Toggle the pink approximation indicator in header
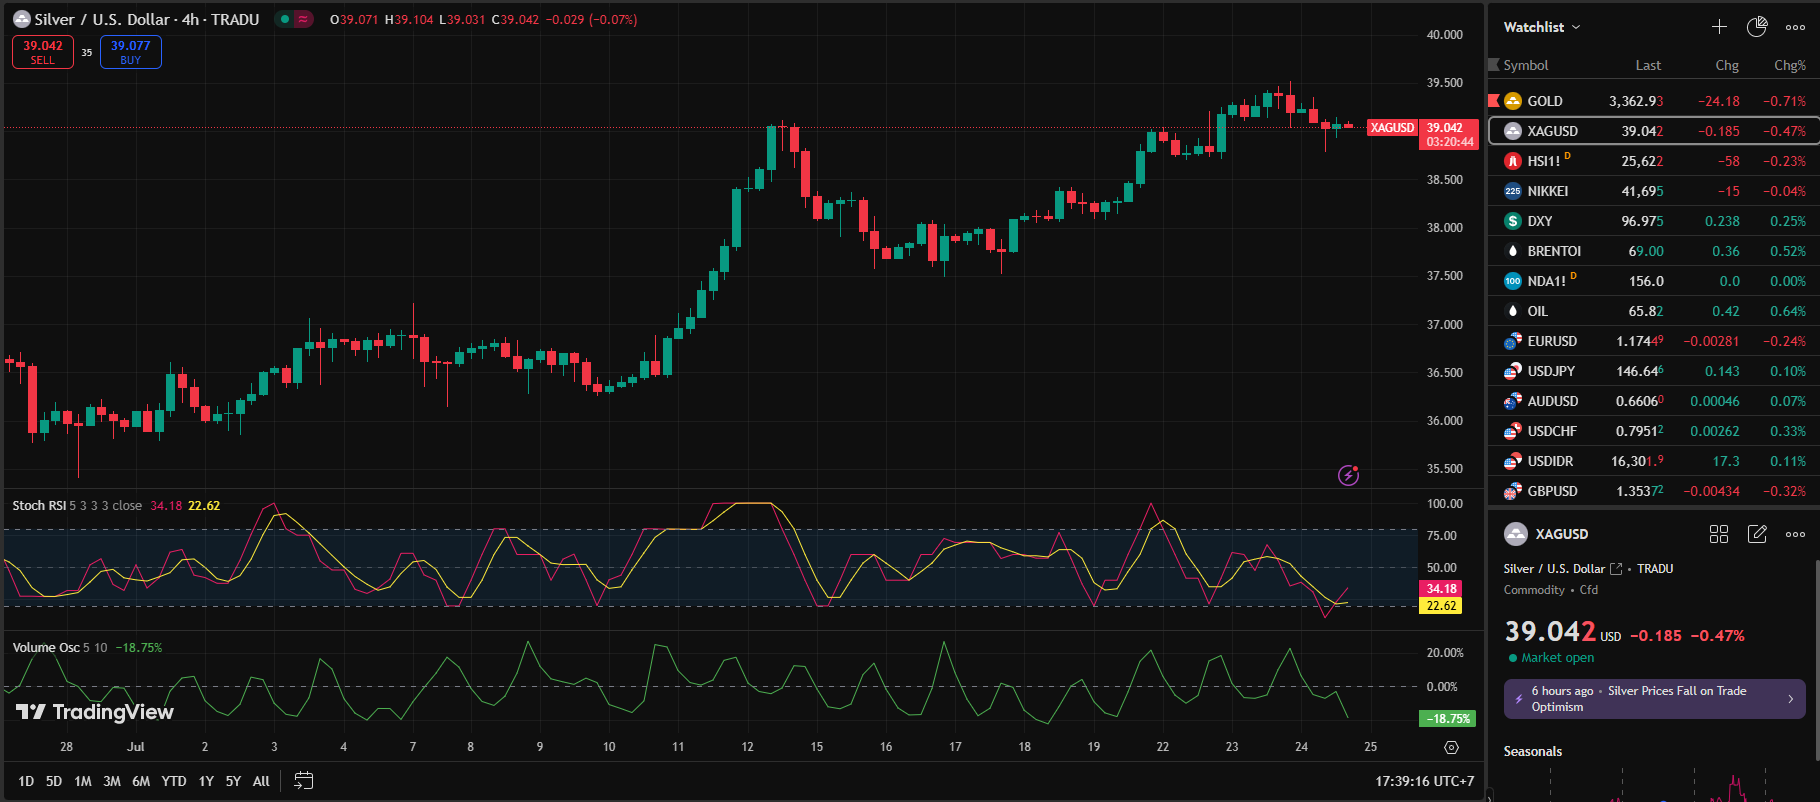 302,19
